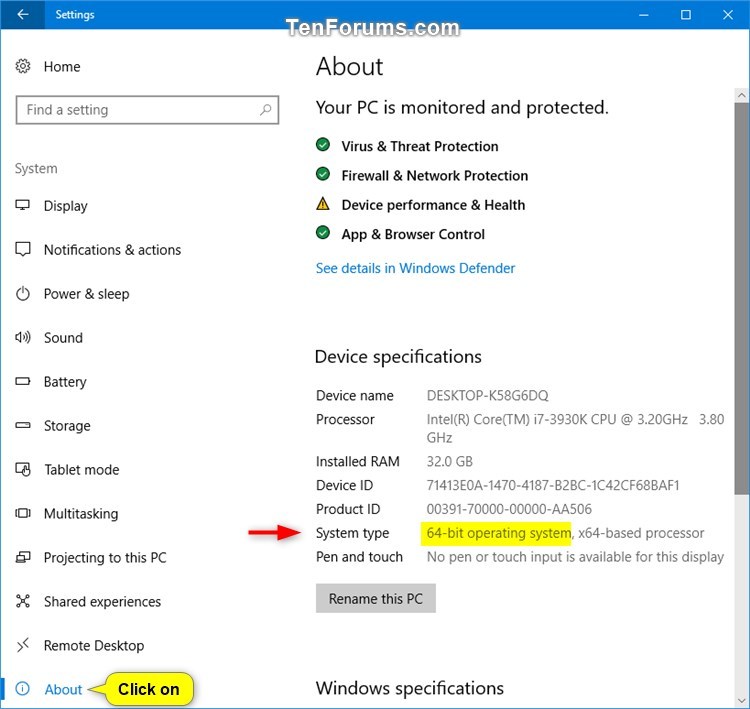Click the Find a setting search box

(x=147, y=110)
